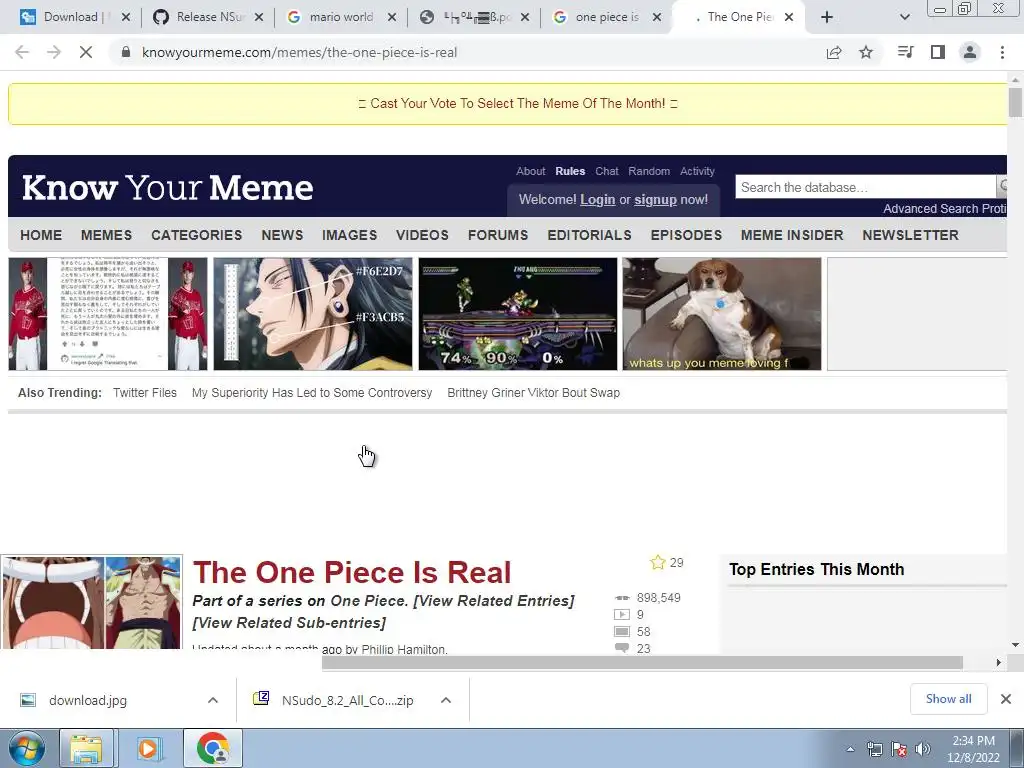Click the padlock site info icon

pos(127,52)
